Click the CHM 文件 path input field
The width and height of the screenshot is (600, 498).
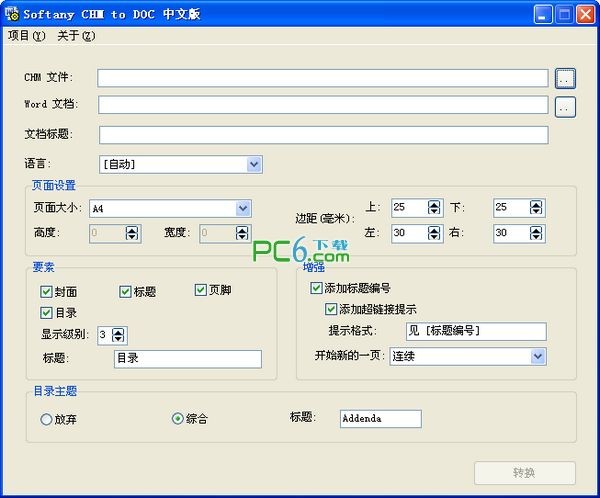coord(323,78)
